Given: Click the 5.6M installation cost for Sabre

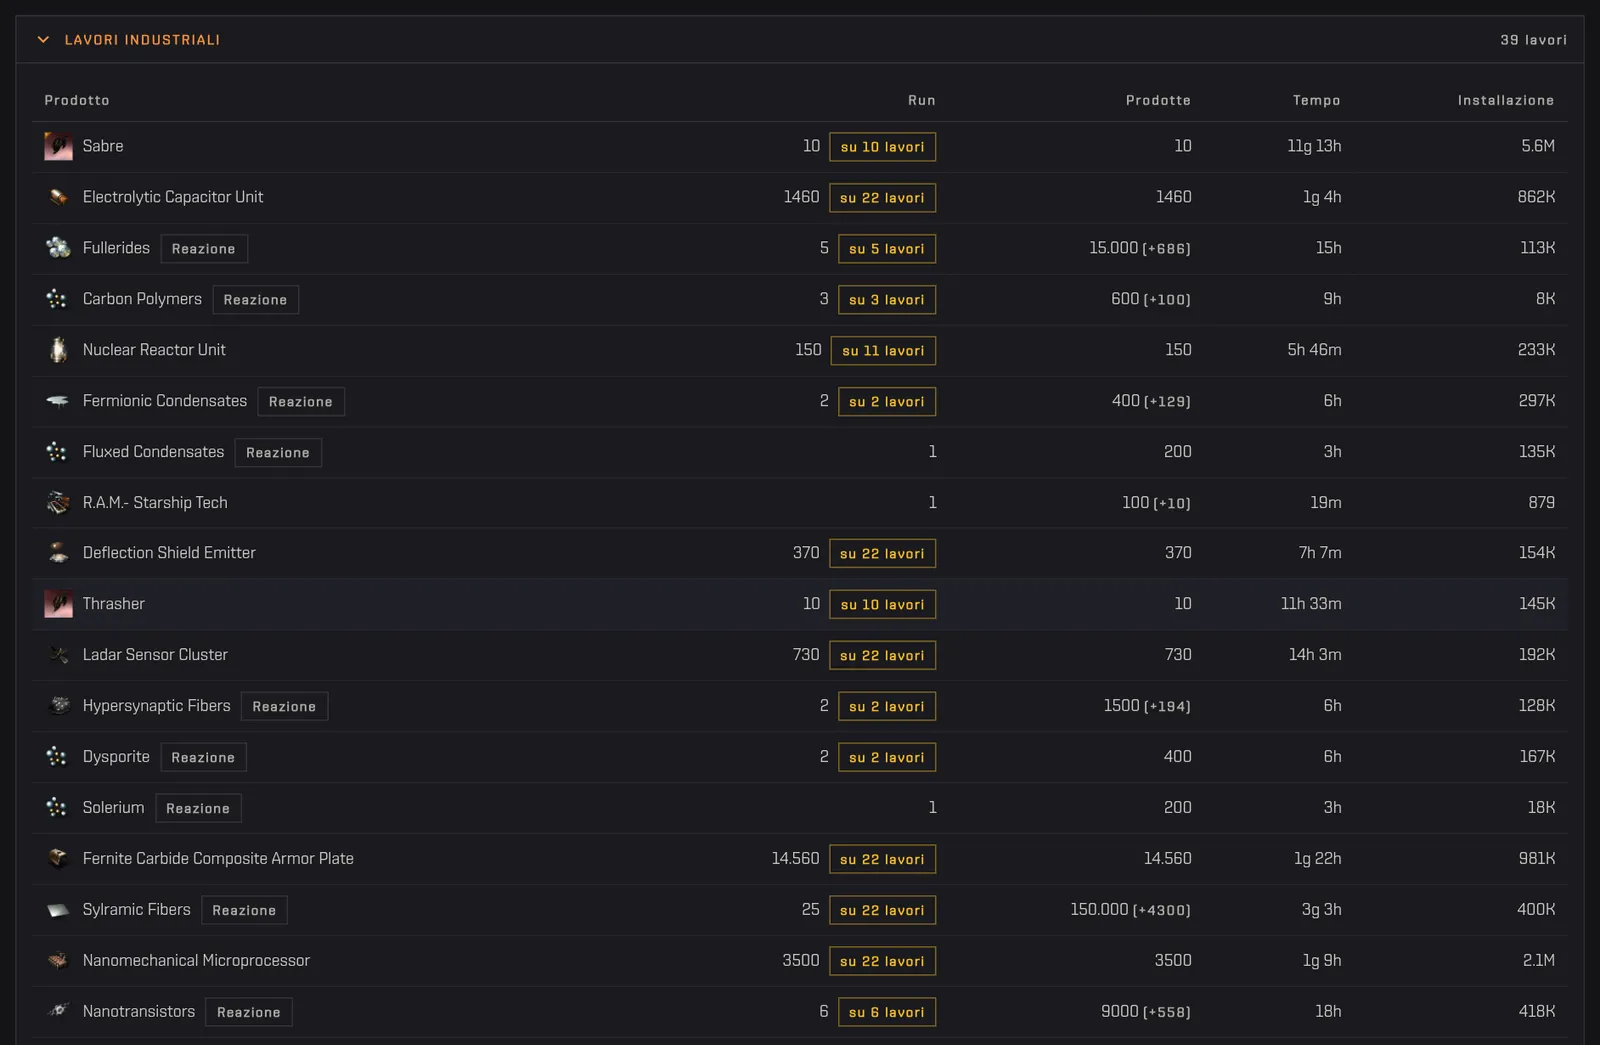Looking at the screenshot, I should point(1538,146).
